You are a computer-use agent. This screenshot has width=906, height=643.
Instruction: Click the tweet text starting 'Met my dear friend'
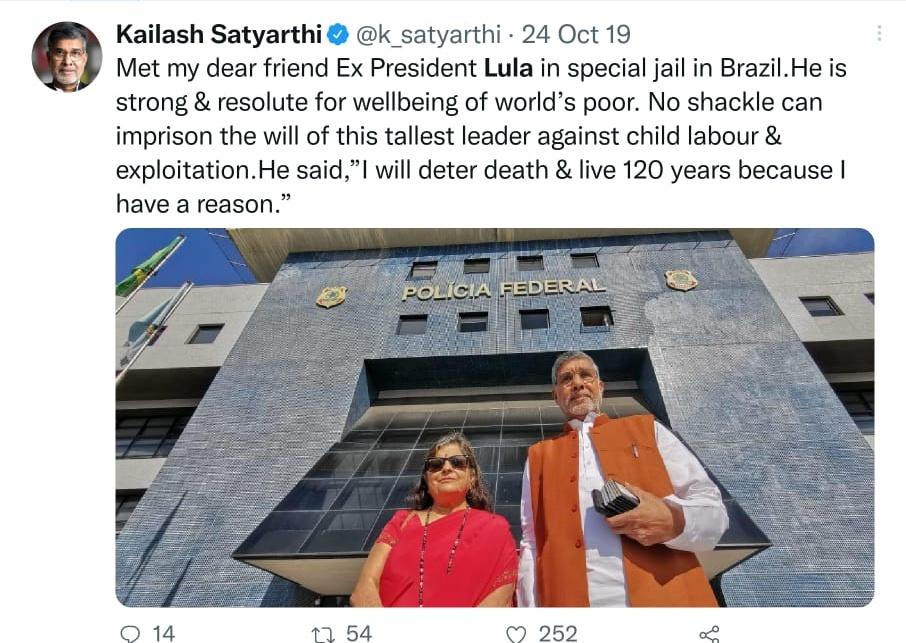(x=481, y=136)
